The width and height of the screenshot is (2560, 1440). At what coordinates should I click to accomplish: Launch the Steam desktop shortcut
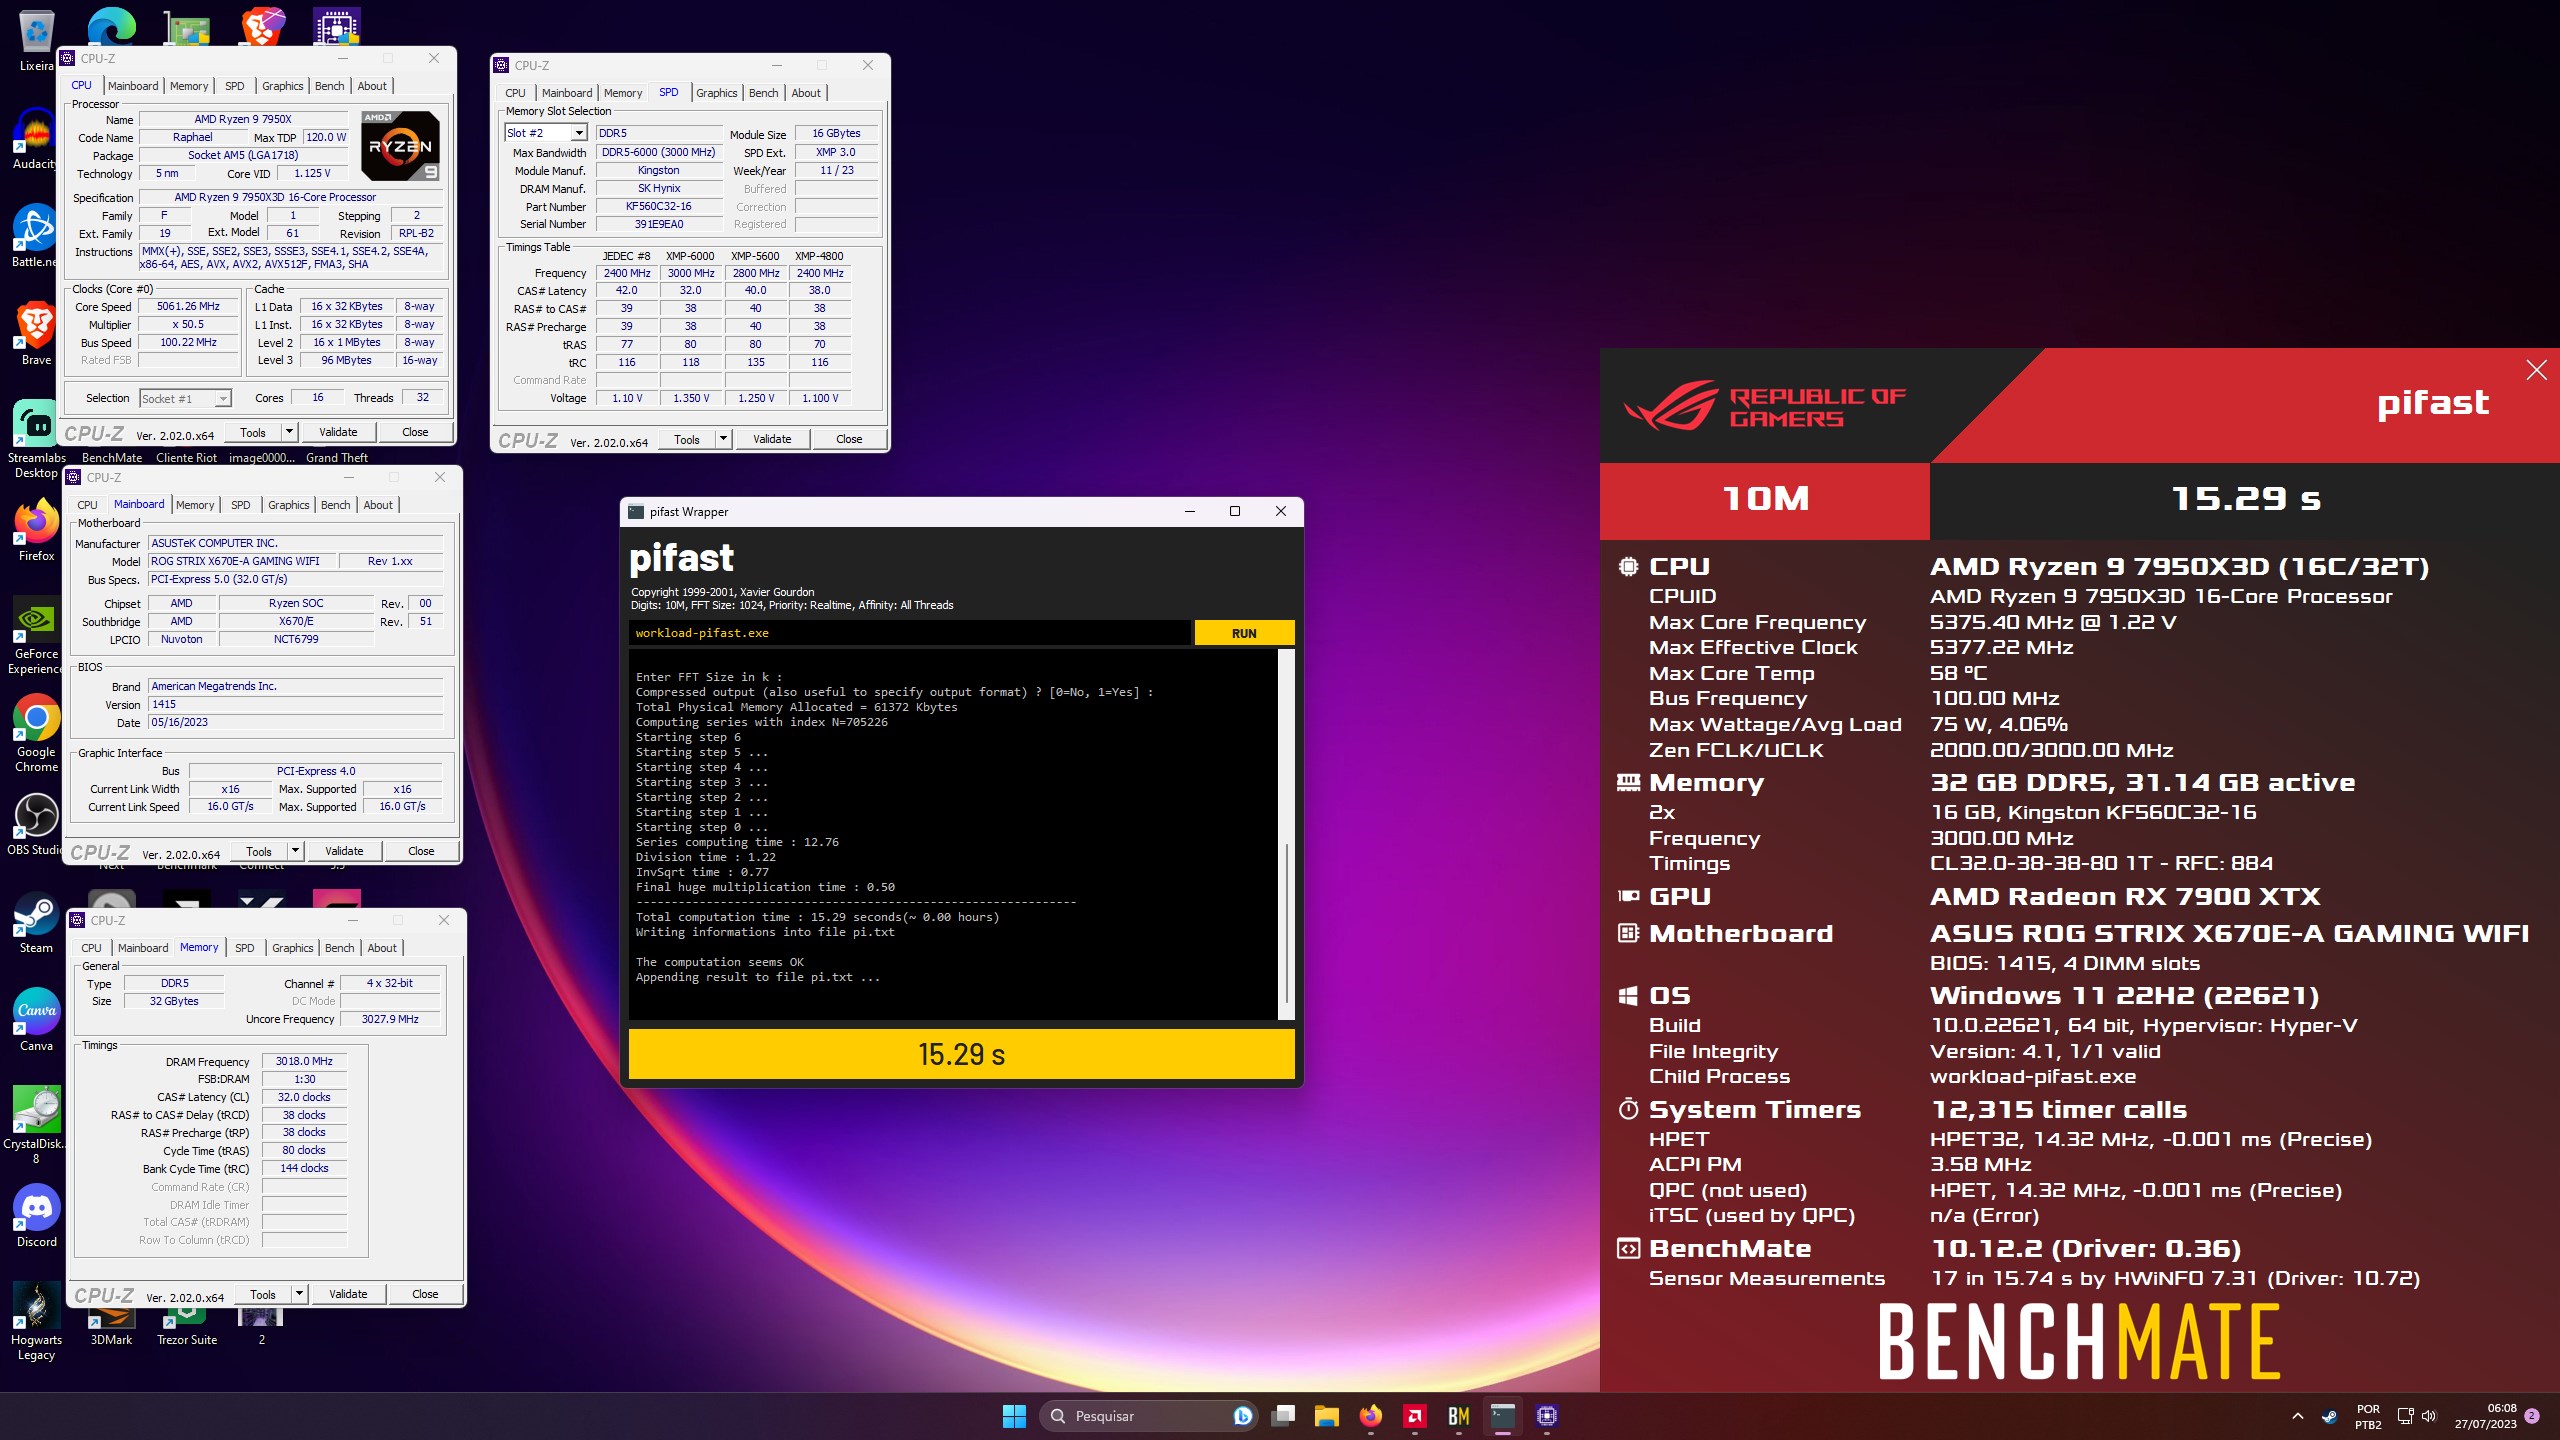[x=36, y=922]
